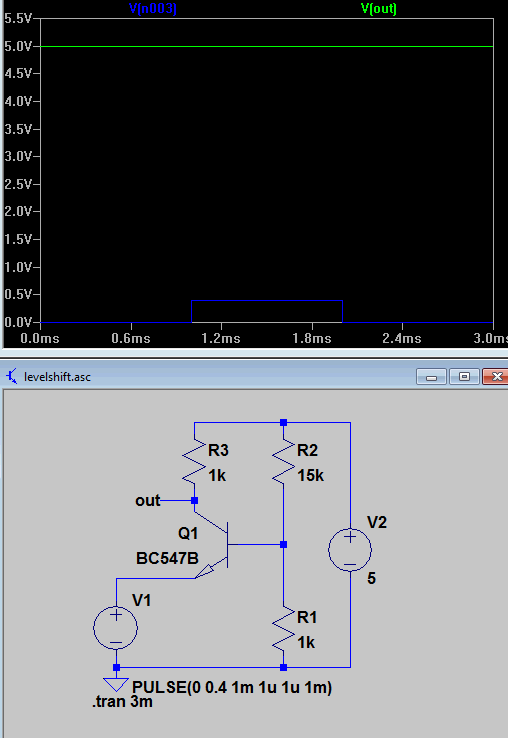
Task: Minimize the levelshift.asc window
Action: (x=431, y=377)
